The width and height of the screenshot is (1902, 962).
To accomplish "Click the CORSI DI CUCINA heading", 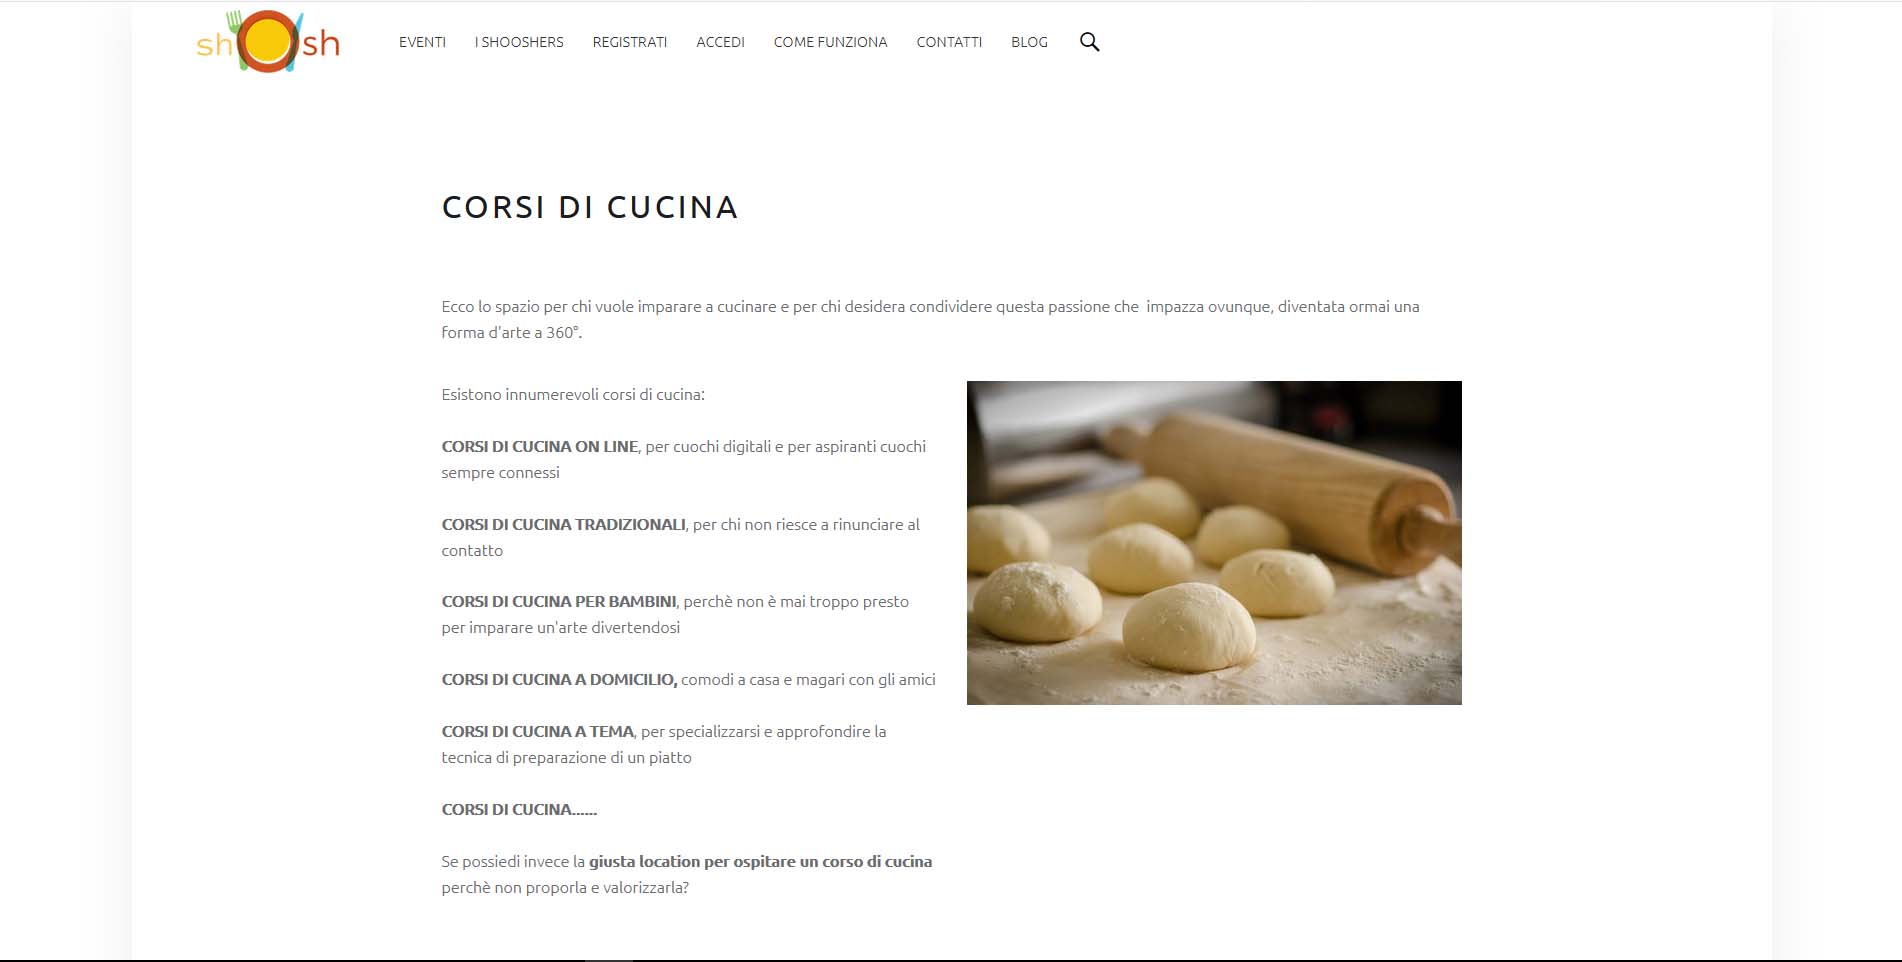I will coord(590,207).
